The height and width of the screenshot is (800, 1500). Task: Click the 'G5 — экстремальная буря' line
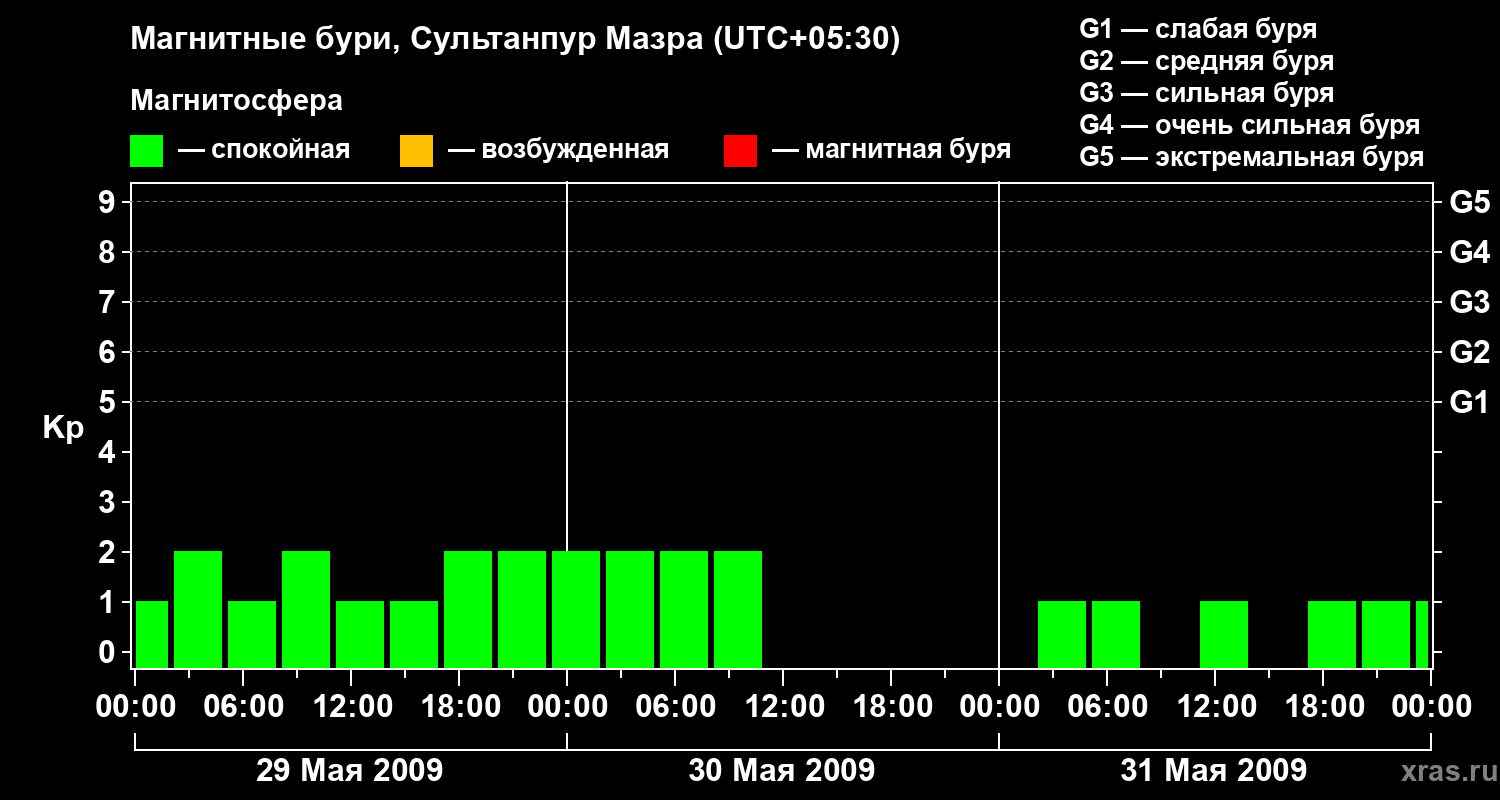(x=1251, y=158)
